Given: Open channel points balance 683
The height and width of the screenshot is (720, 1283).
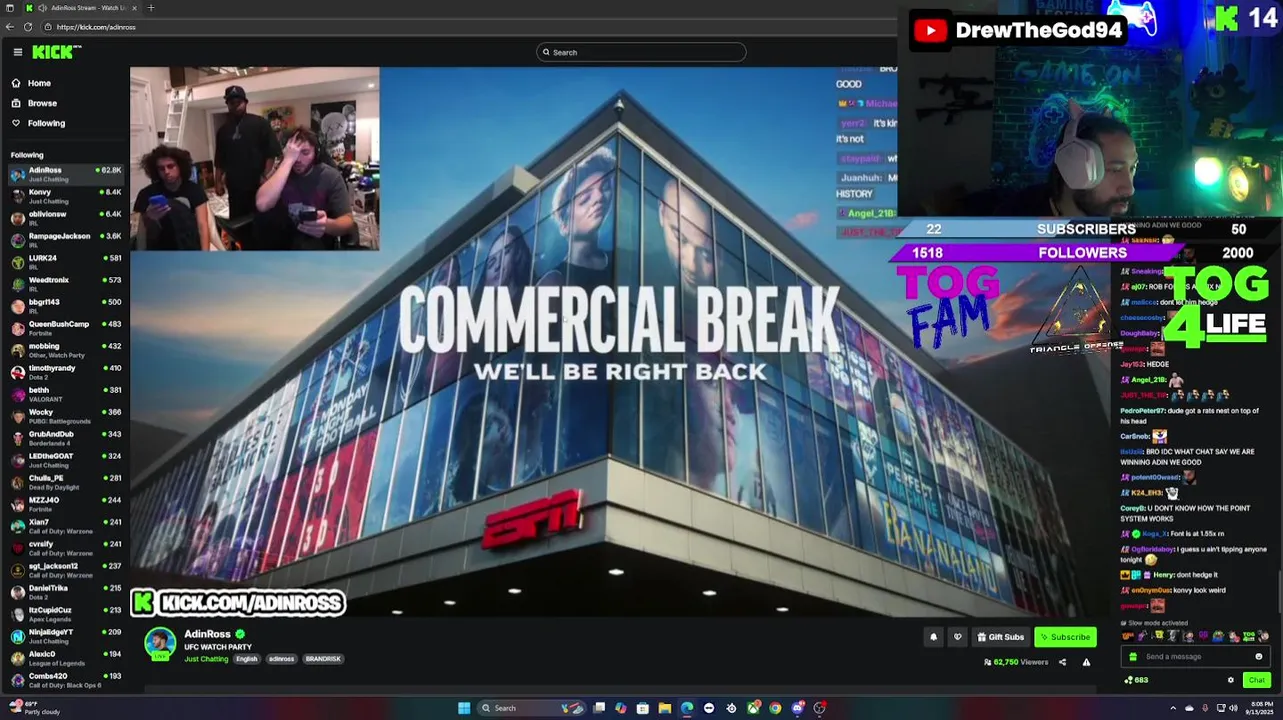Looking at the screenshot, I should click(1137, 680).
